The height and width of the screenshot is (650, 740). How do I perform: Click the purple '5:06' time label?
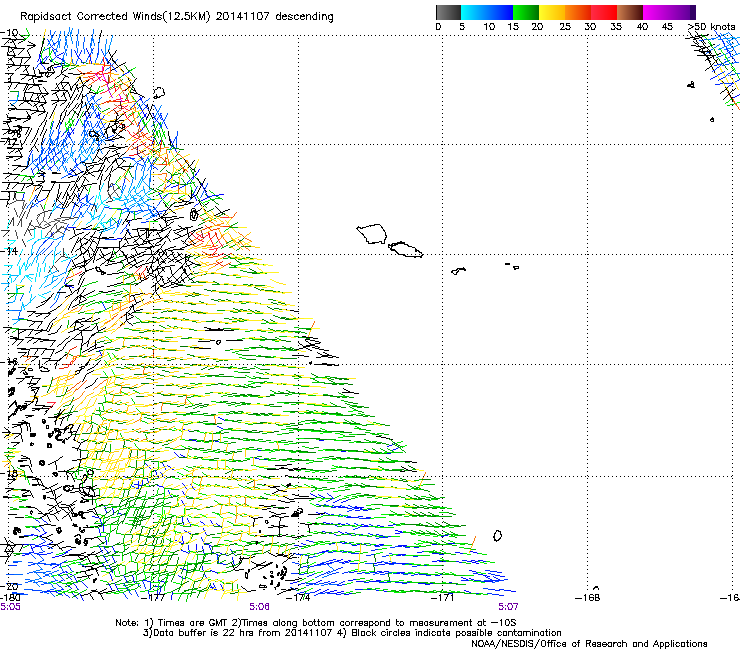260,607
